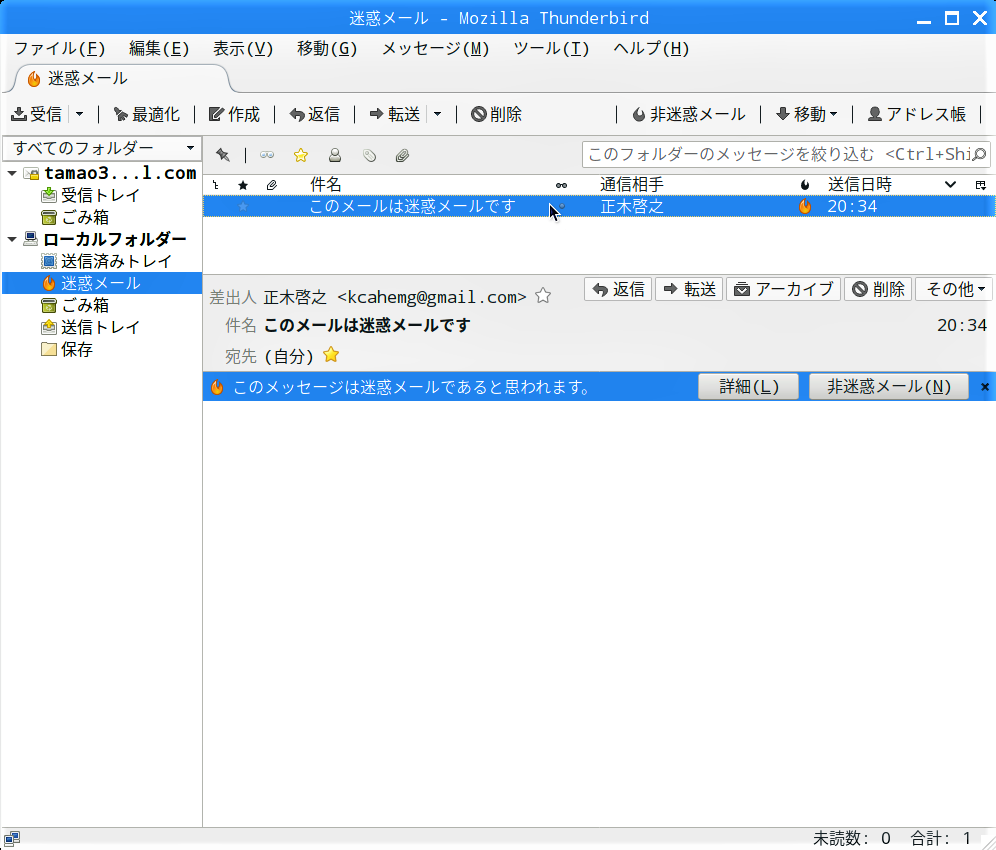Open the 移動(G) menu

(x=326, y=49)
